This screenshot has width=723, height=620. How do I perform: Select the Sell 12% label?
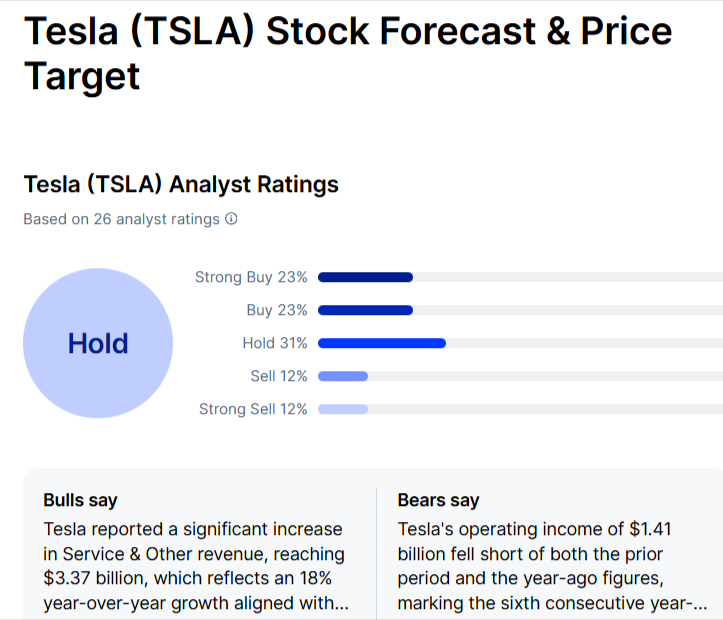tap(279, 376)
